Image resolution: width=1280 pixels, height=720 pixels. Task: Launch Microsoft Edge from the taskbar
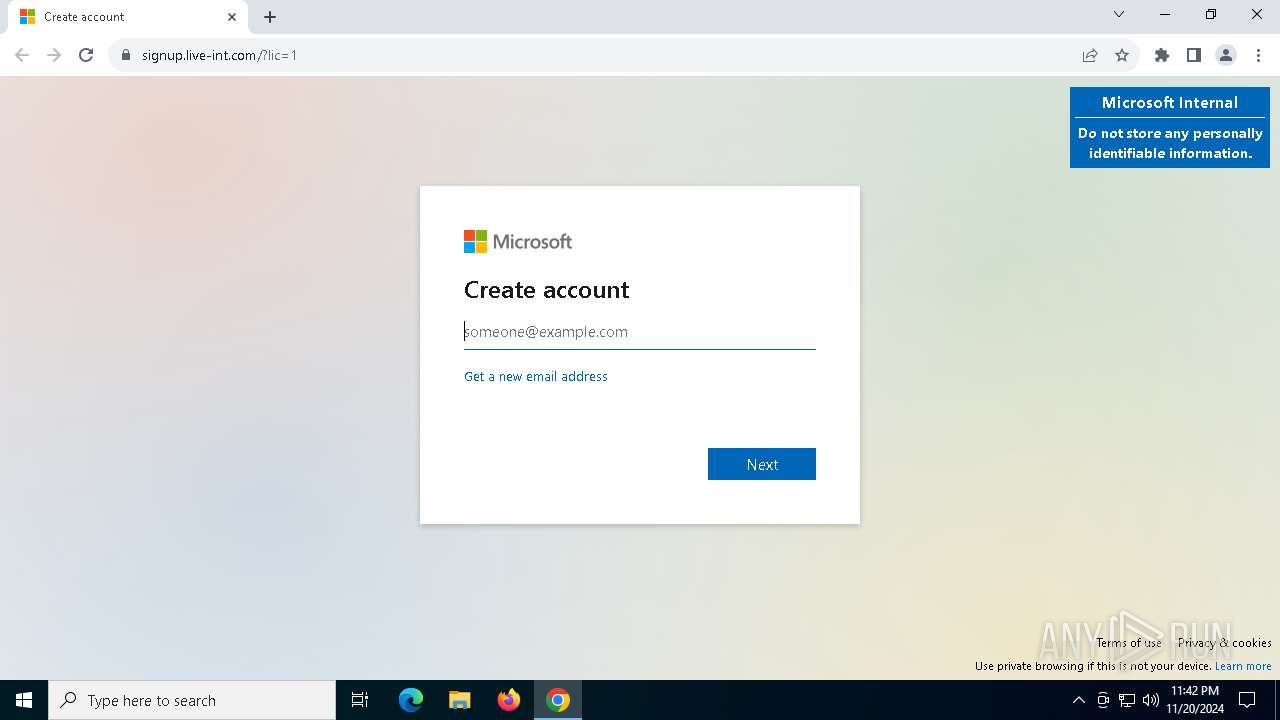[411, 700]
